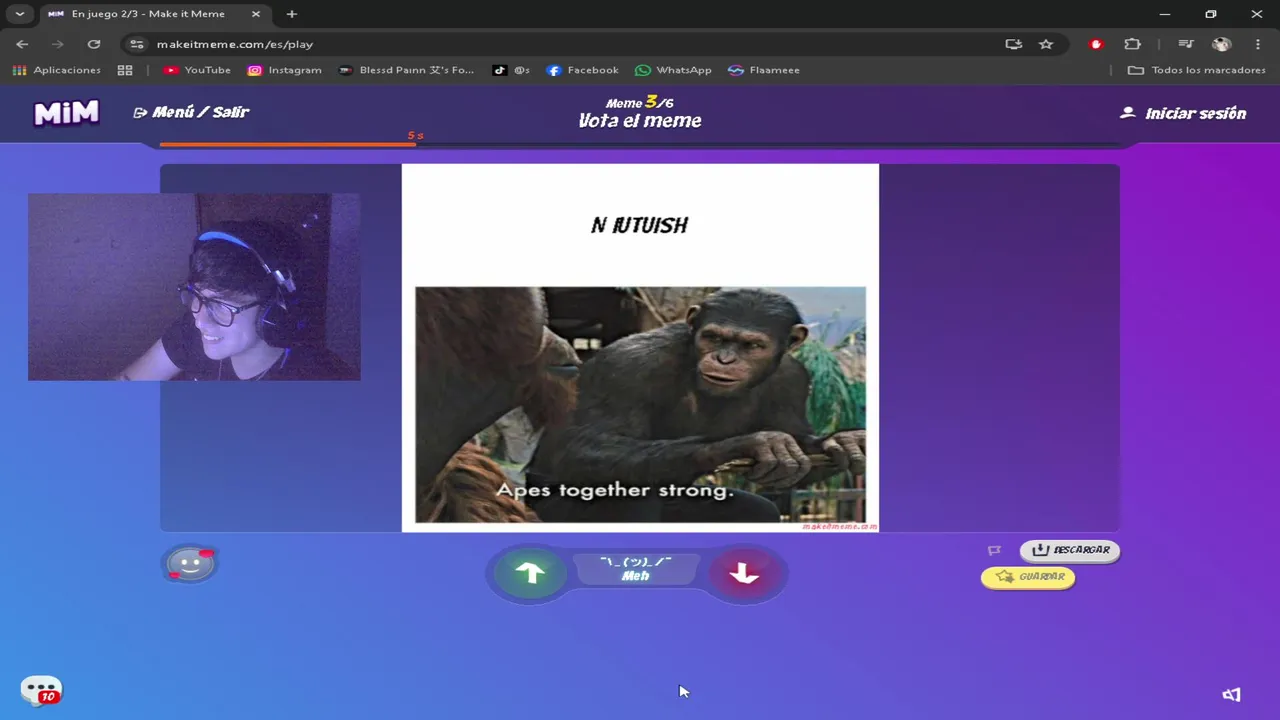Open the Facebook bookmark
The width and height of the screenshot is (1280, 720).
(x=583, y=70)
